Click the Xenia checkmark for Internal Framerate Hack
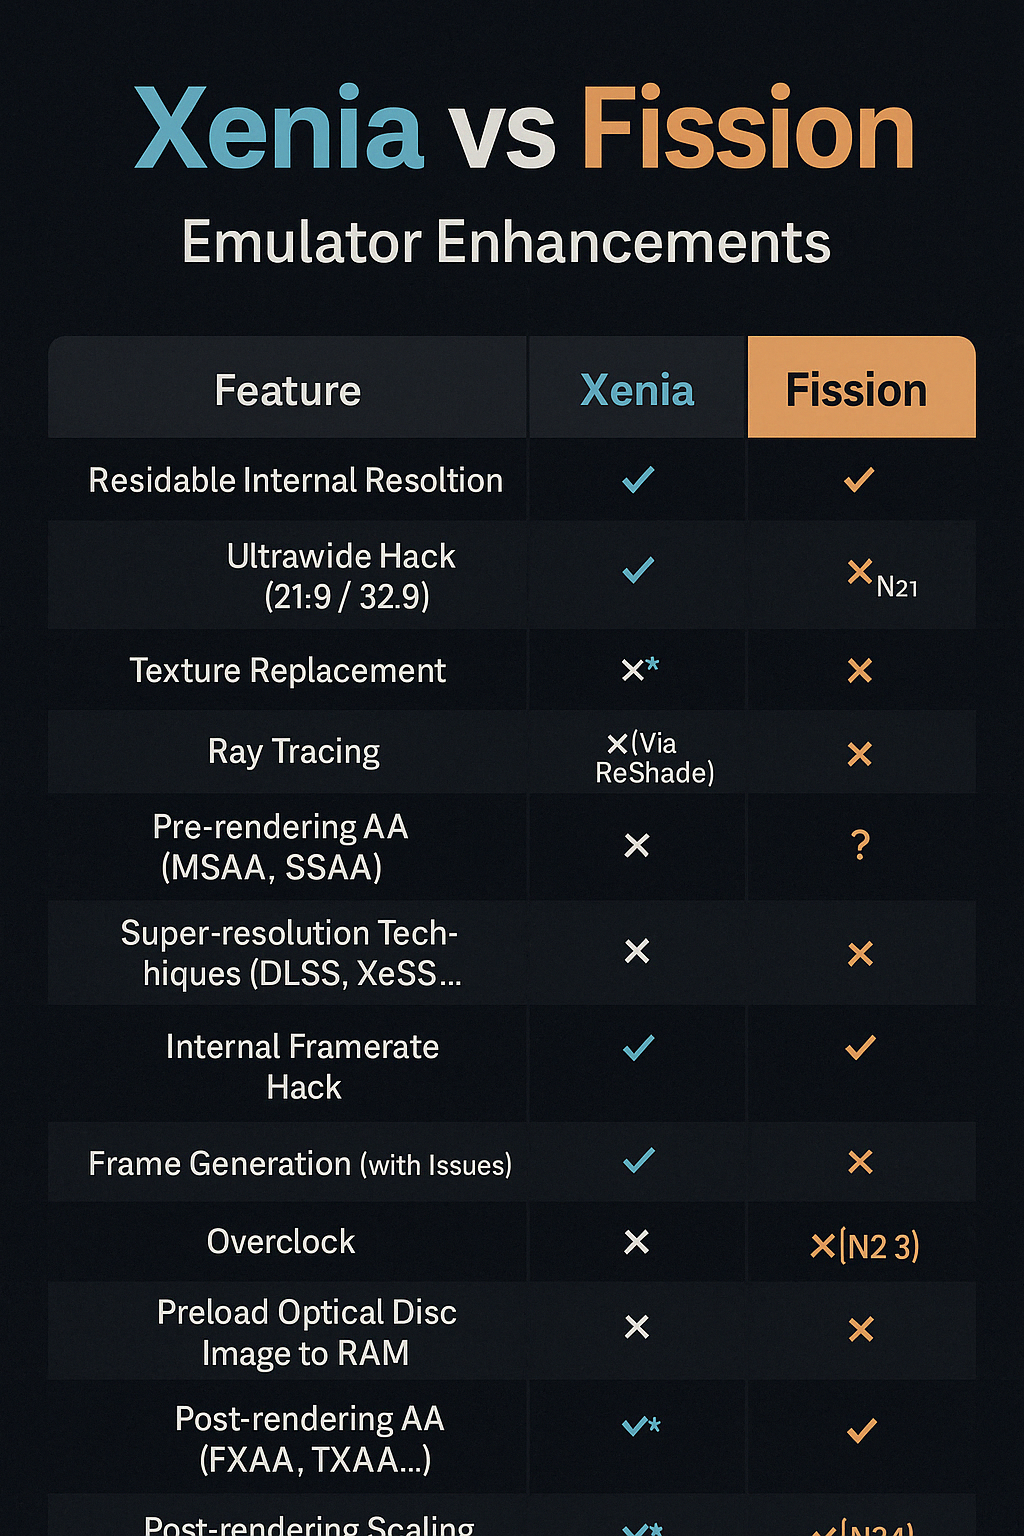 coord(638,1048)
